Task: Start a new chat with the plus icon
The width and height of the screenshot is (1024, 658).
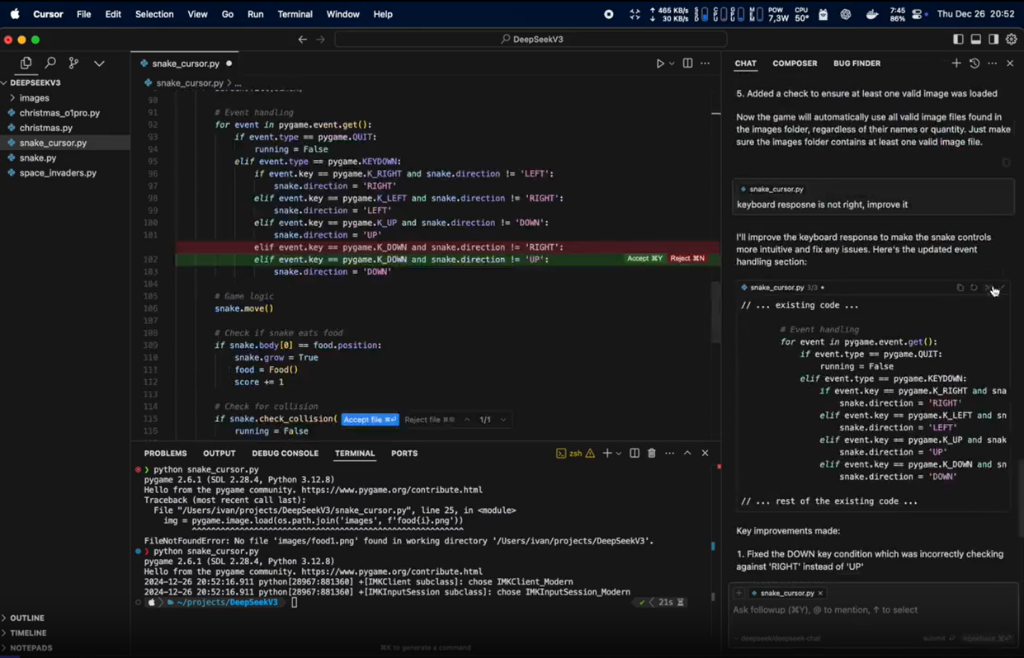Action: click(x=956, y=63)
